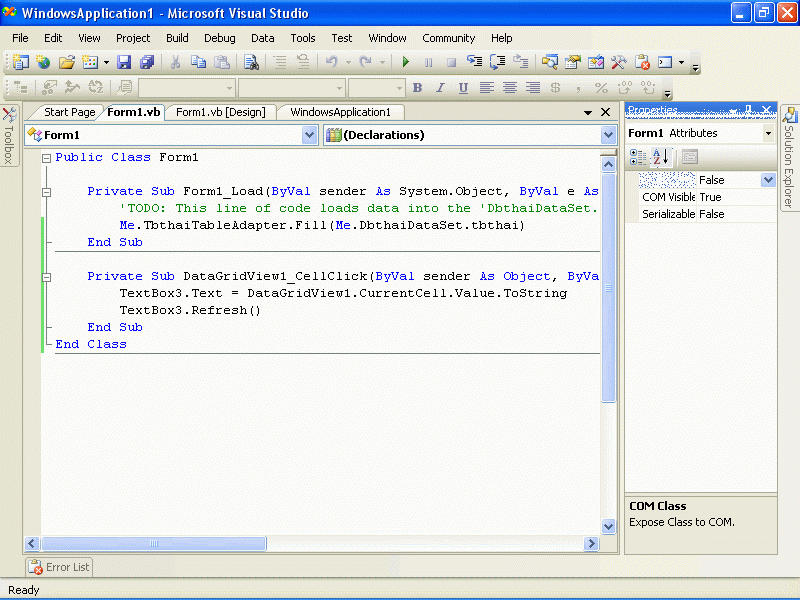This screenshot has width=800, height=600.
Task: Click the hammer and wrench Toolbox icon
Action: point(618,62)
